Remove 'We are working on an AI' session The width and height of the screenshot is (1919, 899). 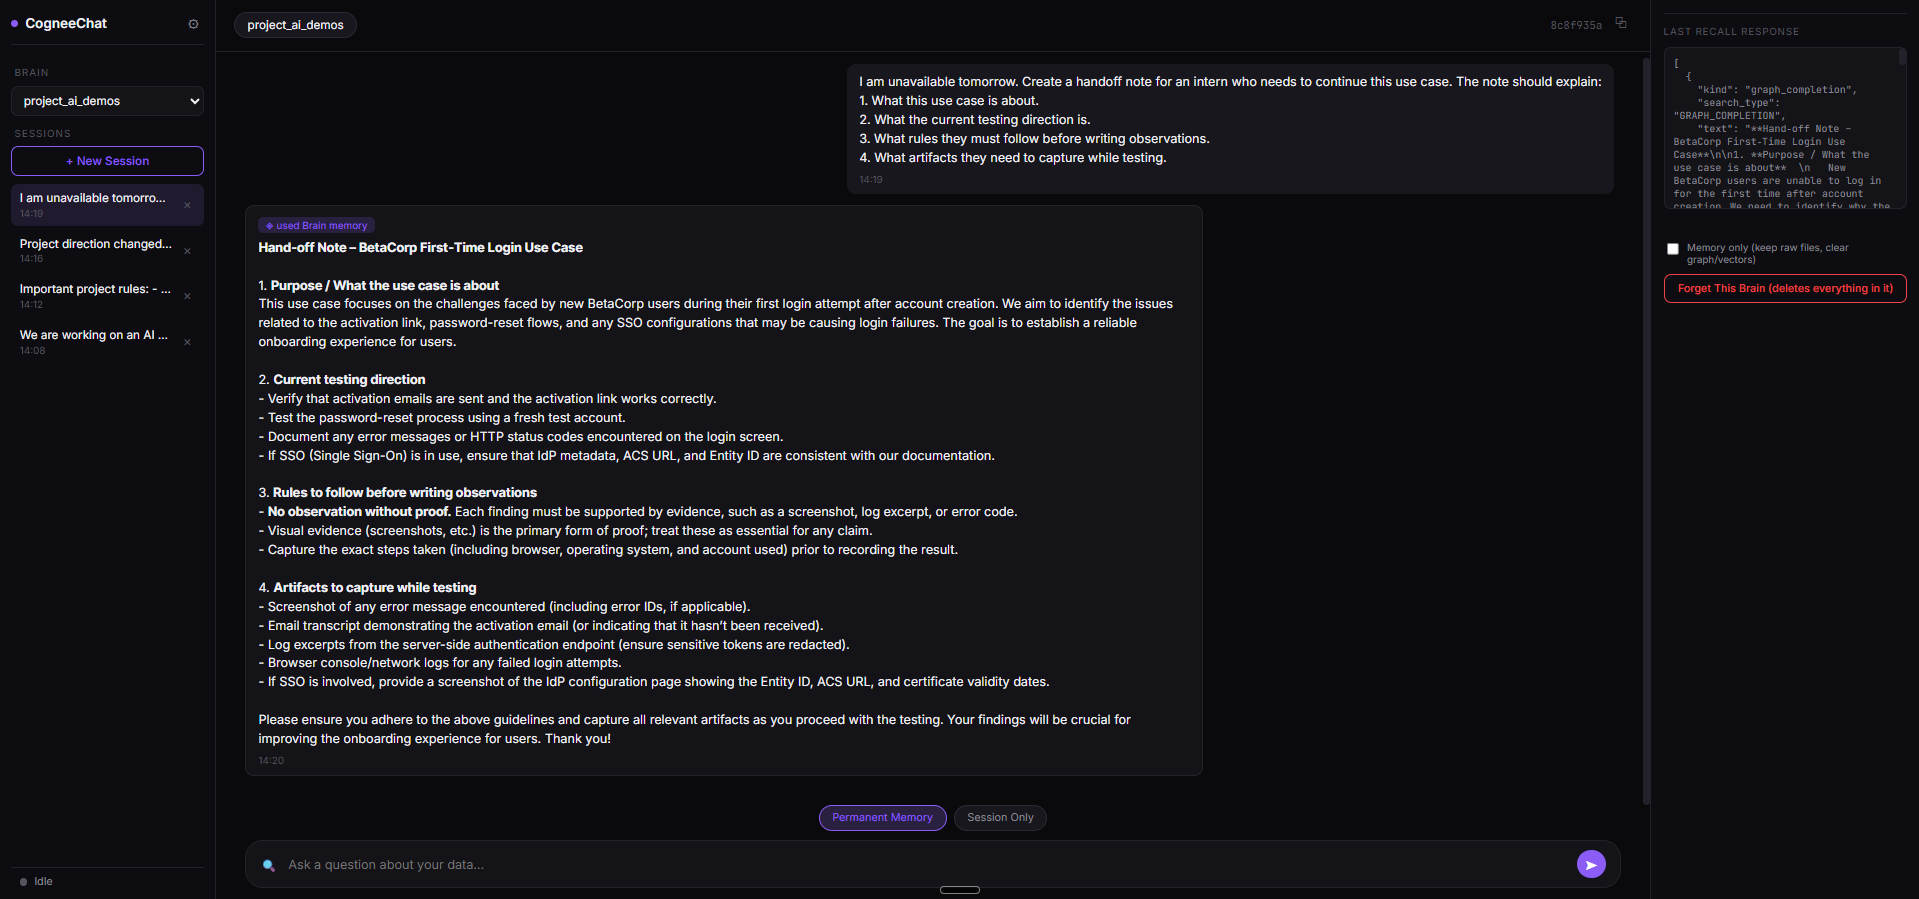pyautogui.click(x=187, y=342)
